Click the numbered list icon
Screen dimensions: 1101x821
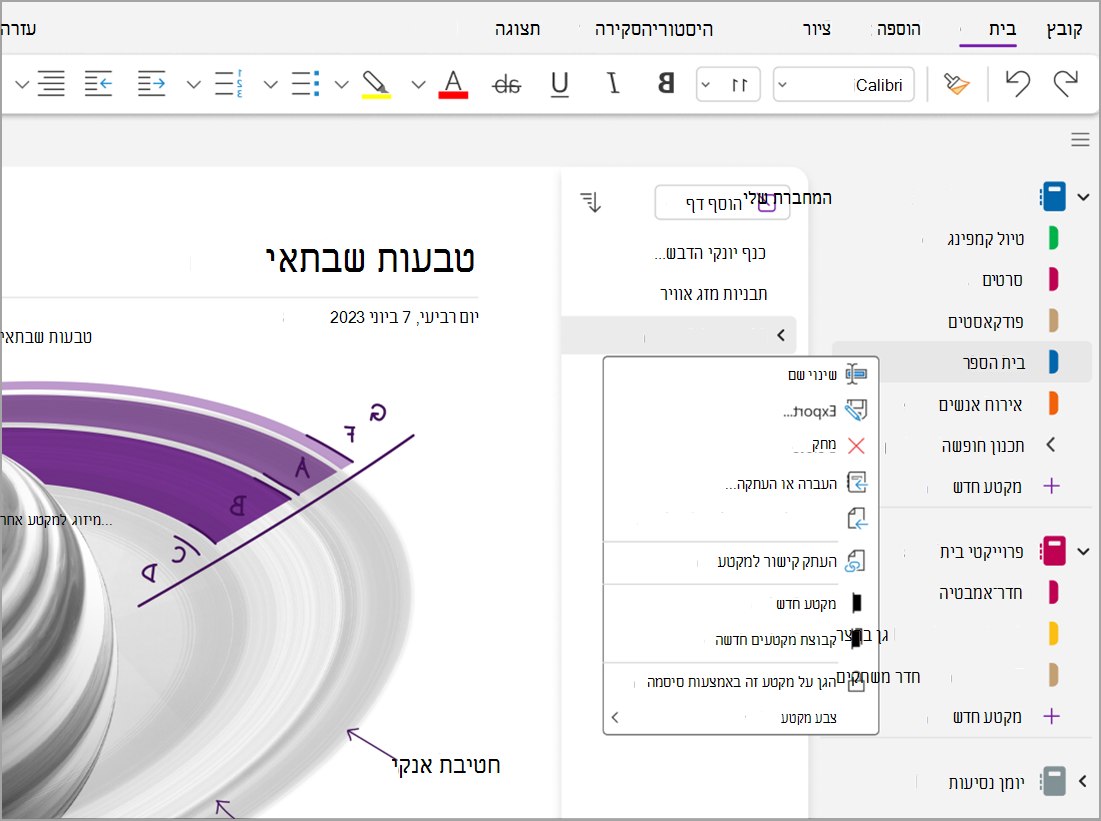tap(228, 84)
